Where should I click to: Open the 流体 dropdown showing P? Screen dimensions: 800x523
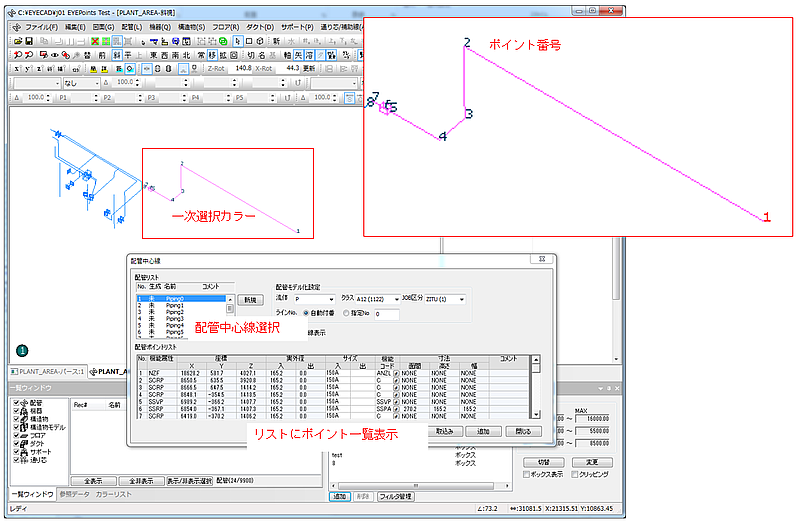tap(314, 300)
